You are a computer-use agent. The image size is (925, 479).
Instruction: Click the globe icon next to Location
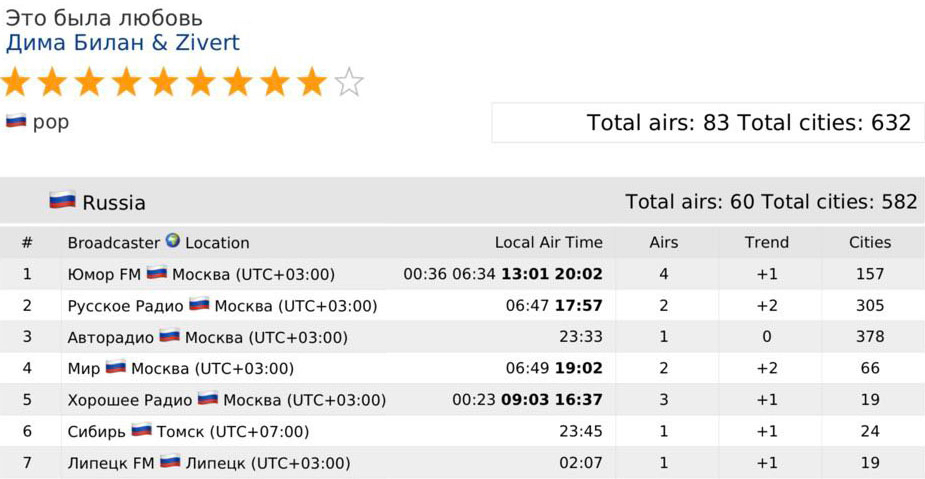pyautogui.click(x=172, y=241)
